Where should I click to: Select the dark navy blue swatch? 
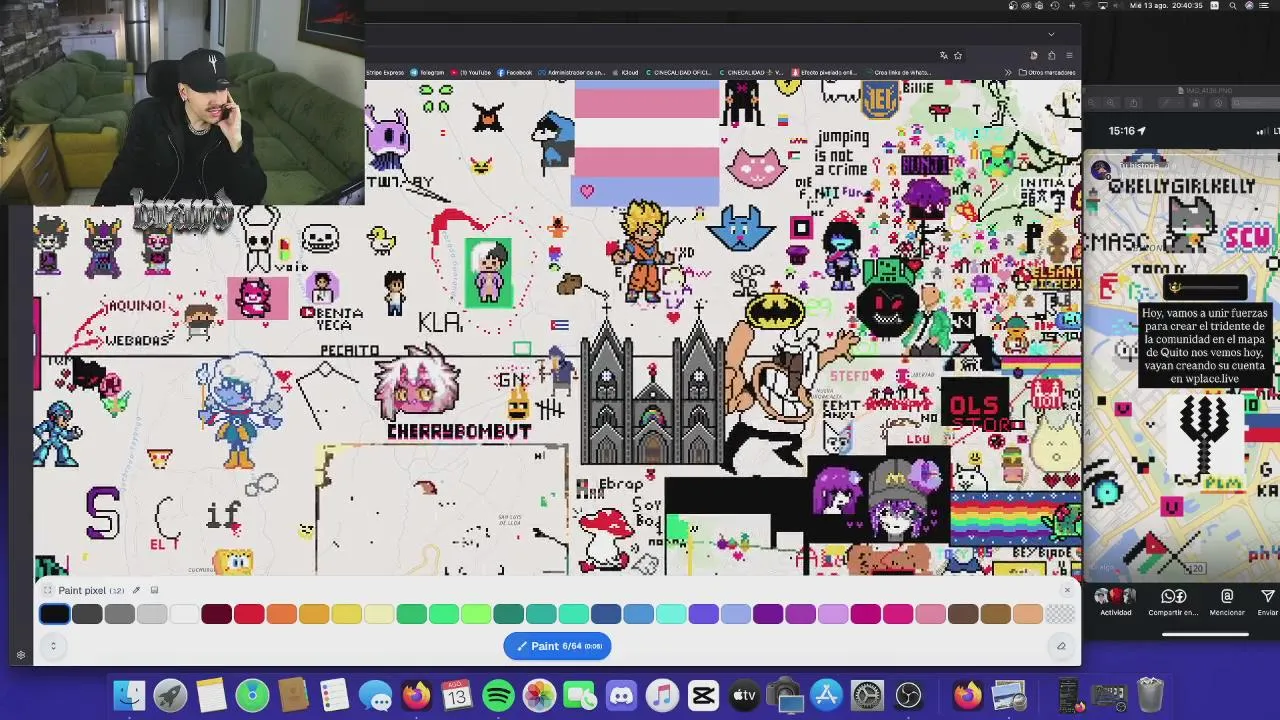(x=606, y=614)
